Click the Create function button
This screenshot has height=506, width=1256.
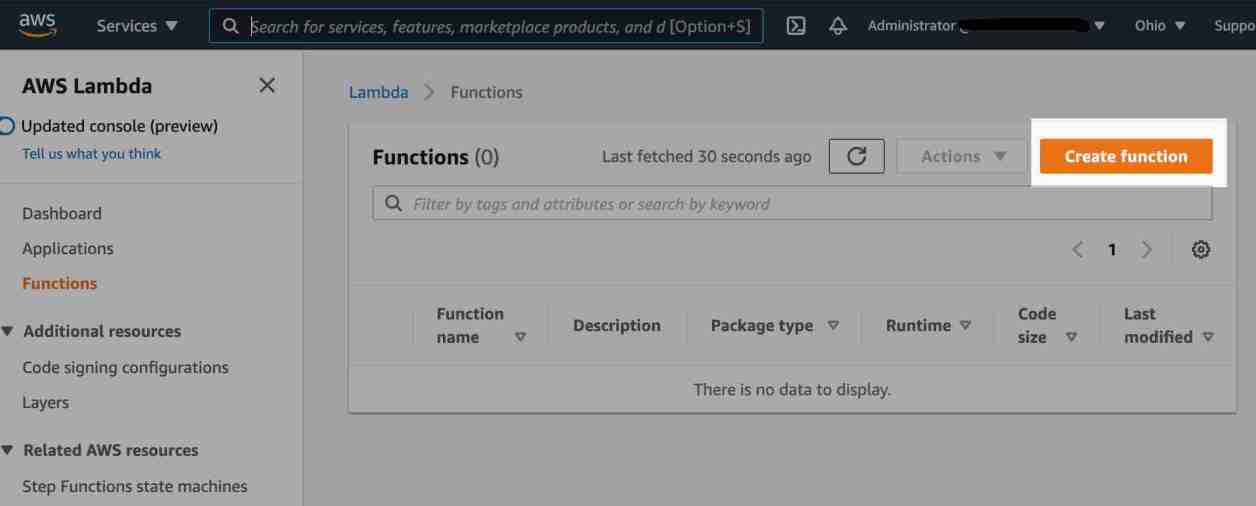point(1126,156)
